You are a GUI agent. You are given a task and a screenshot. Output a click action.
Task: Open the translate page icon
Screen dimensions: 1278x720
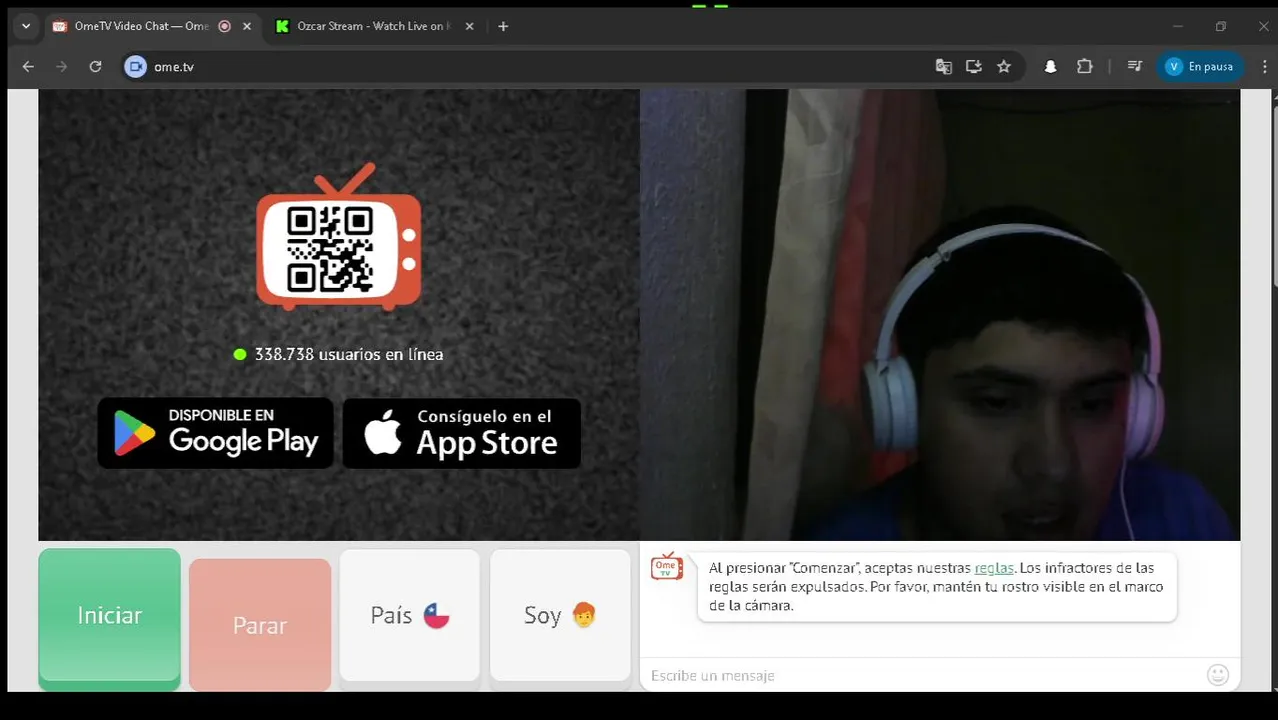[943, 66]
